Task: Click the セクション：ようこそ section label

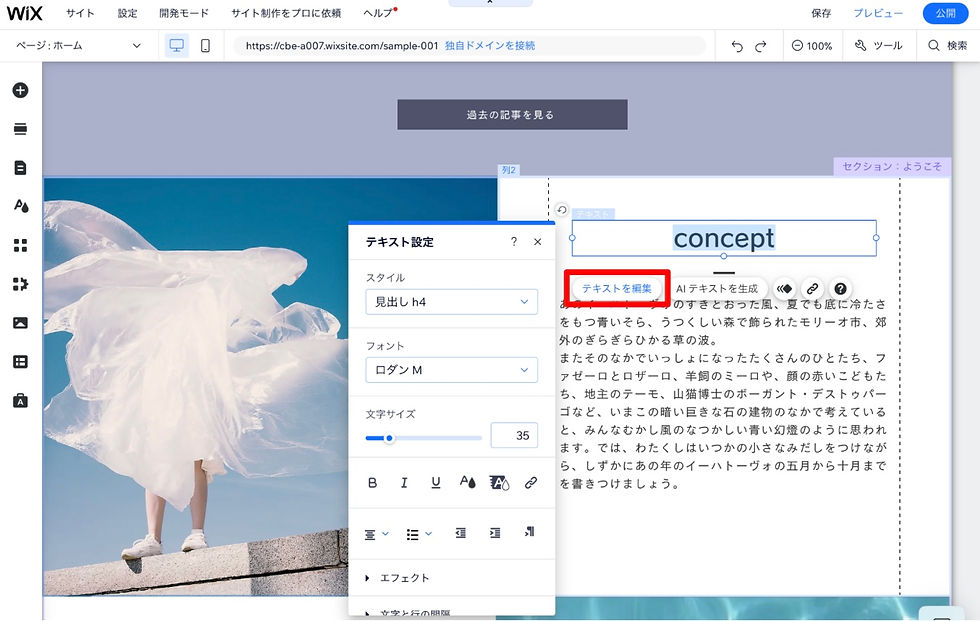Action: tap(892, 166)
